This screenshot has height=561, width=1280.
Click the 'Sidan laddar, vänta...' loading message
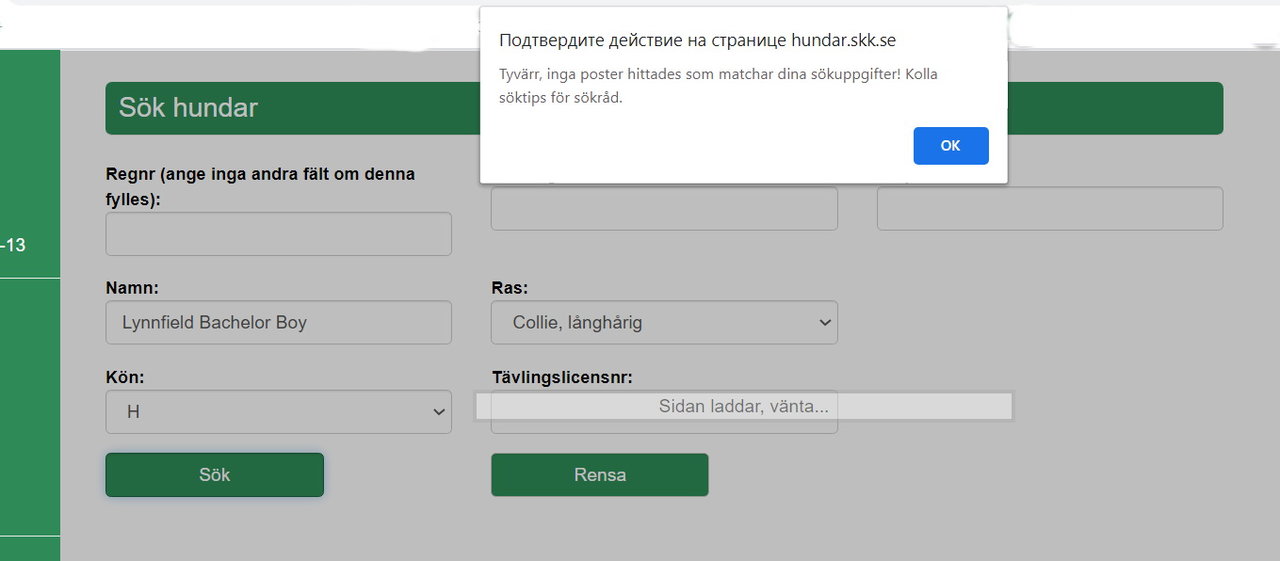(743, 407)
